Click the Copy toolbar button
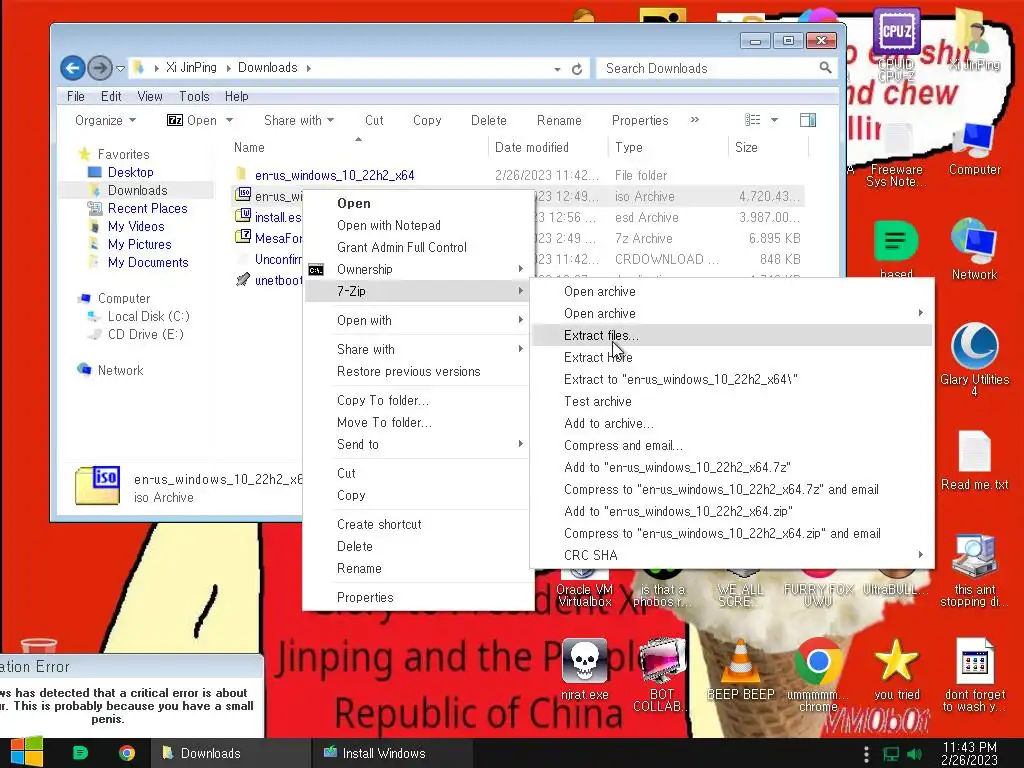Screen dimensions: 1024x768 point(427,120)
